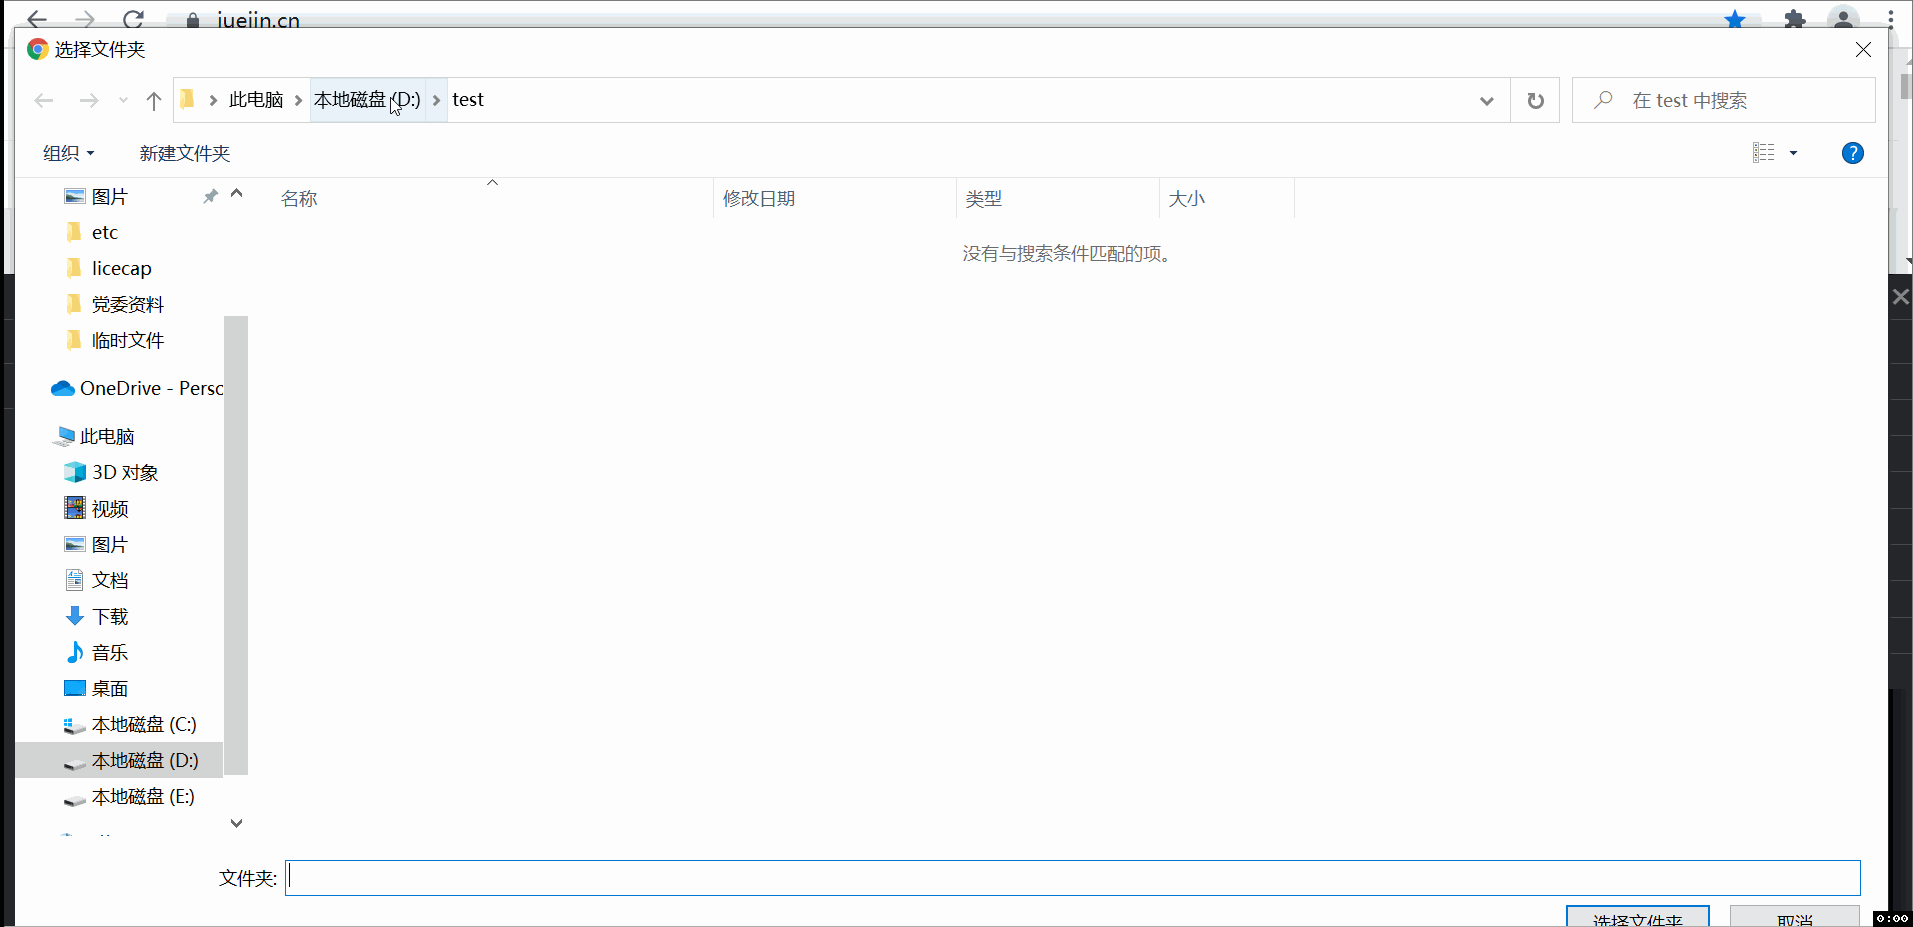Select OneDrive - Personal in sidebar
The height and width of the screenshot is (927, 1913).
point(137,388)
